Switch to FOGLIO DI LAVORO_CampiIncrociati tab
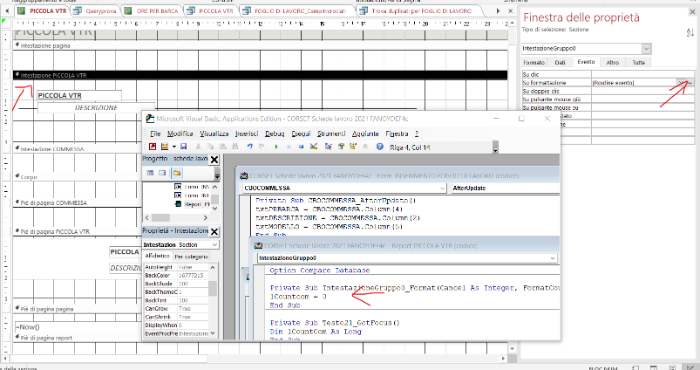Image resolution: width=700 pixels, height=370 pixels. pyautogui.click(x=296, y=11)
